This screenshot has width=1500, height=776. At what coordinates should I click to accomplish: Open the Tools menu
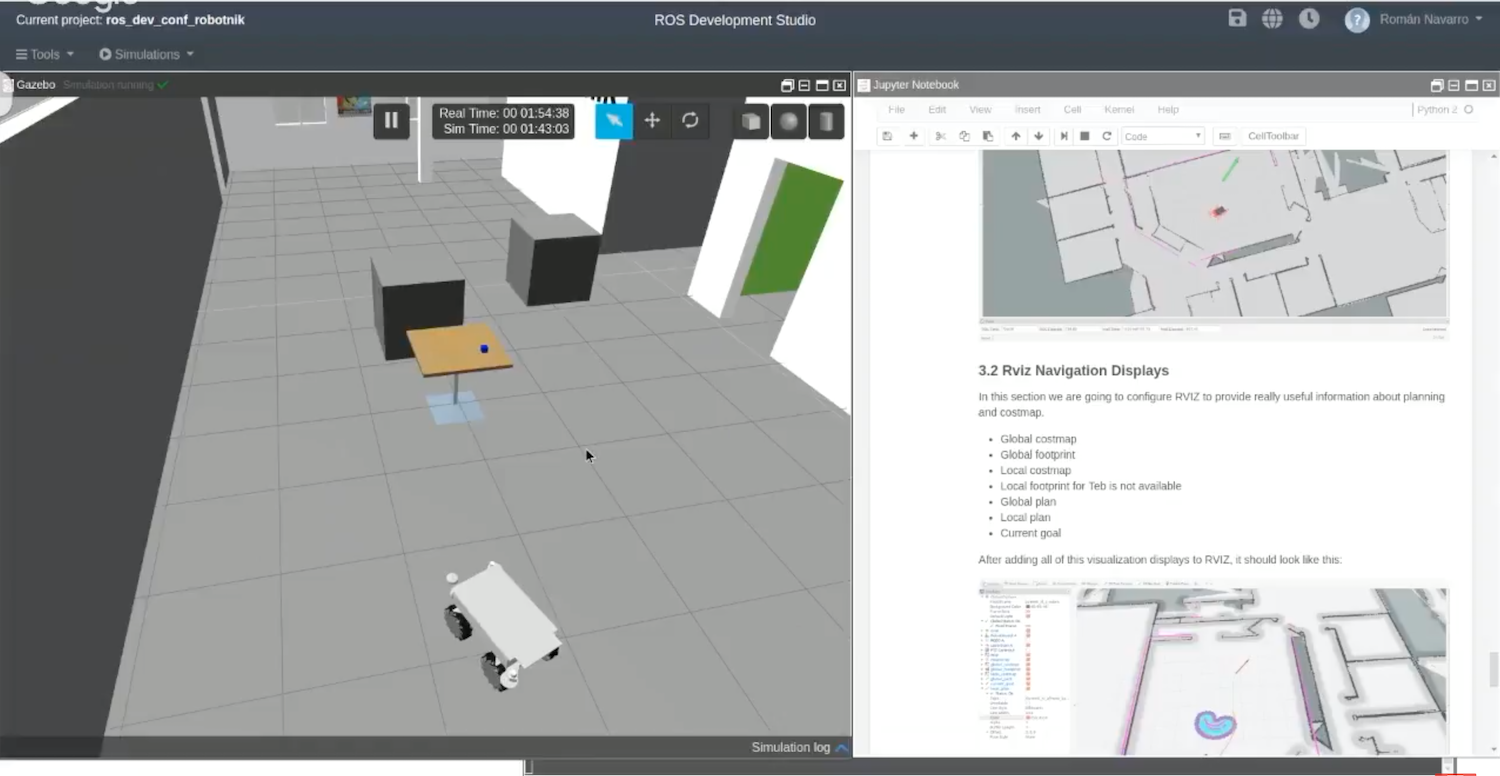pos(45,54)
